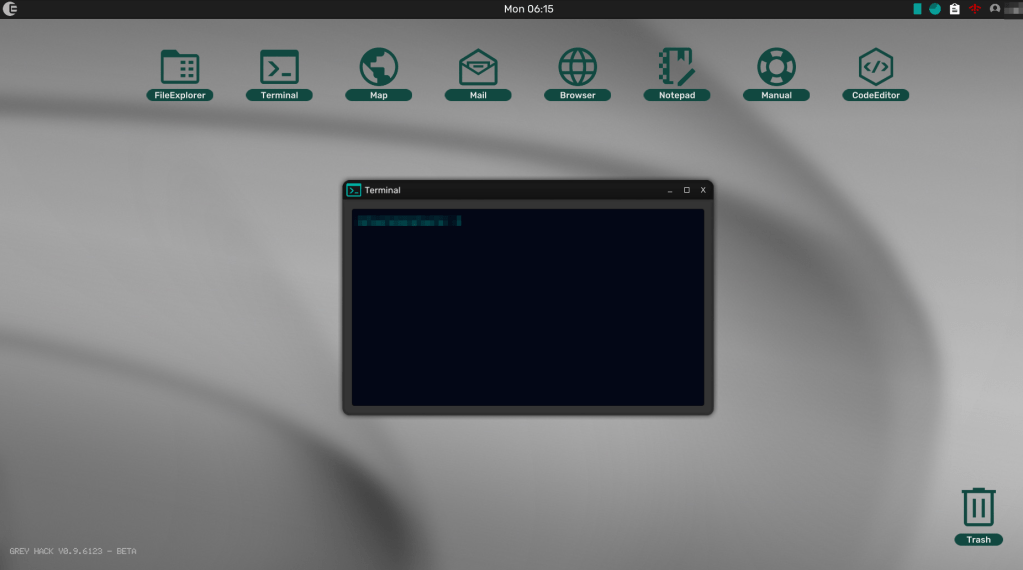Click the teal pie chart tray icon
The width and height of the screenshot is (1023, 570).
935,9
